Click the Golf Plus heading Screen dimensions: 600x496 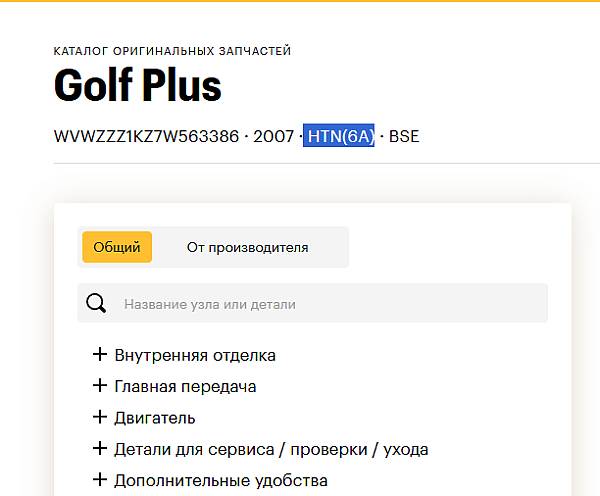137,87
